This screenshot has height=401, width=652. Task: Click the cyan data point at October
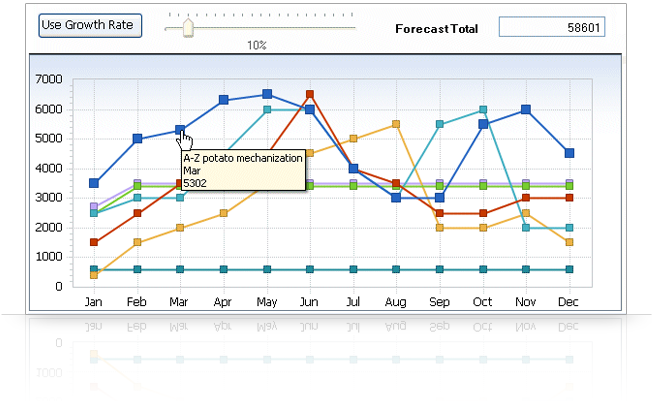pos(483,109)
